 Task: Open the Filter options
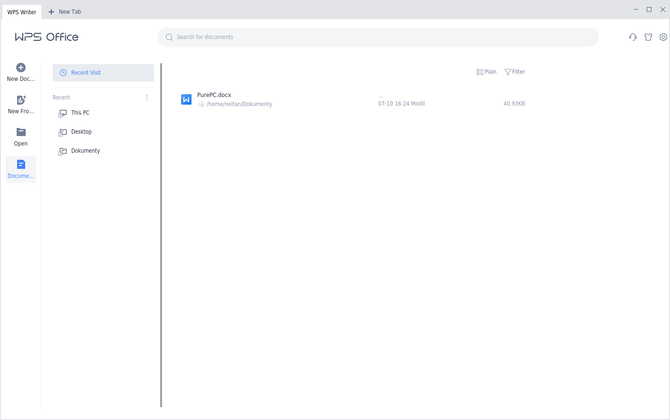pyautogui.click(x=514, y=72)
